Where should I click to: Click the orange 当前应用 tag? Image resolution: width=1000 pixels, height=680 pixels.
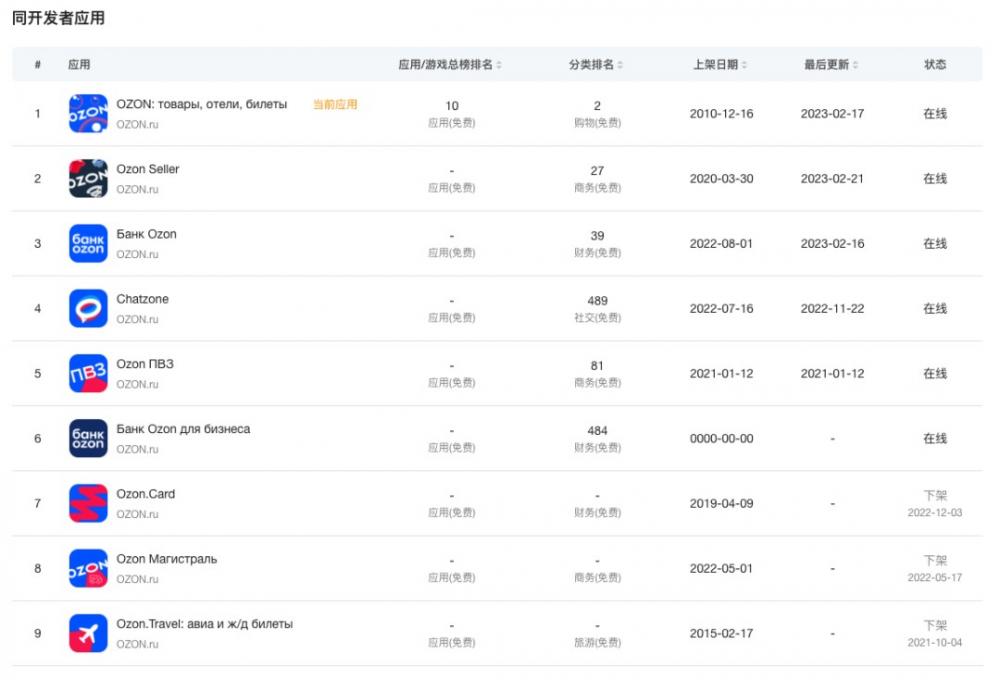[x=335, y=105]
